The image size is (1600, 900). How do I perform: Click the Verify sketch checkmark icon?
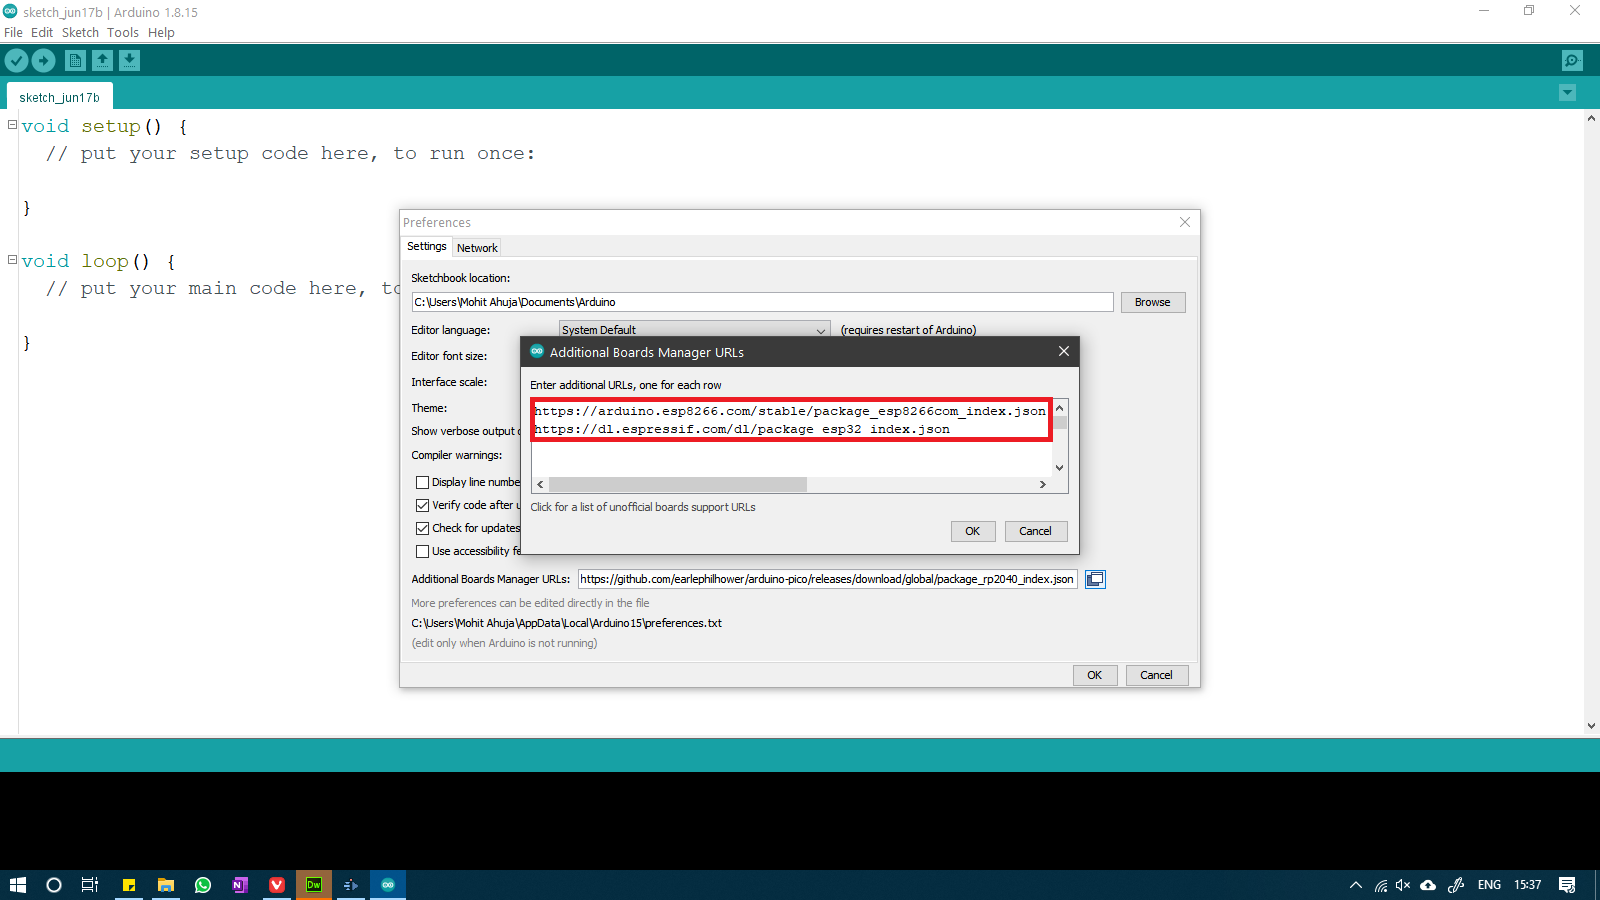point(16,60)
